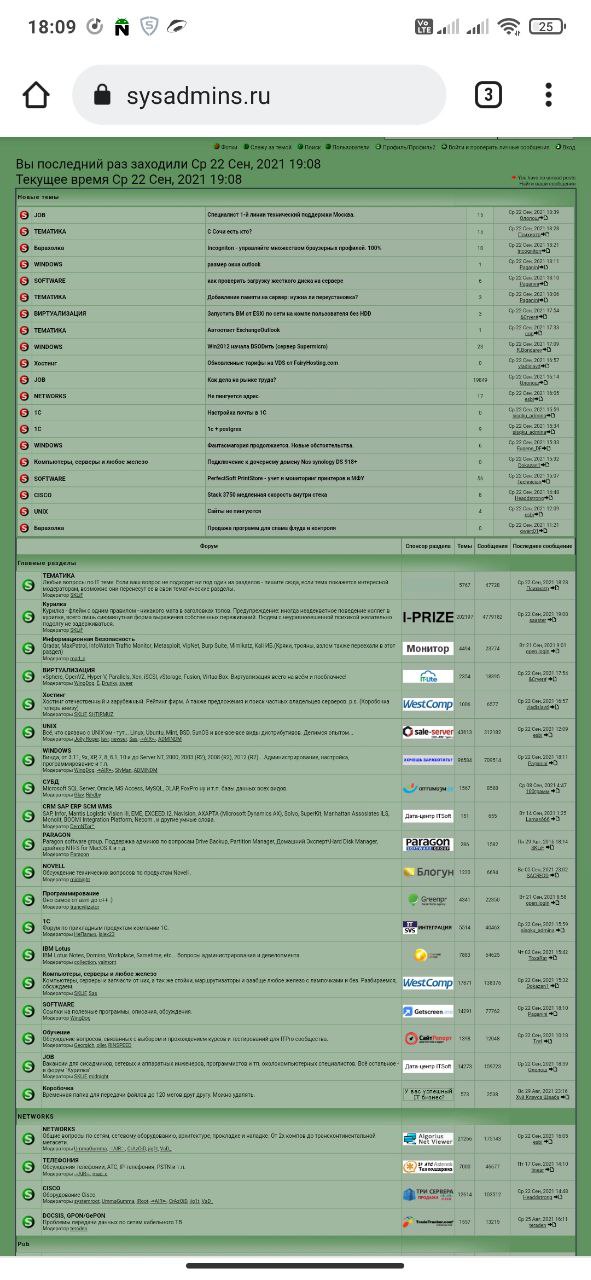Click red icon beside 'Настройка почты в 1С'
The image size is (591, 1280).
coord(24,412)
